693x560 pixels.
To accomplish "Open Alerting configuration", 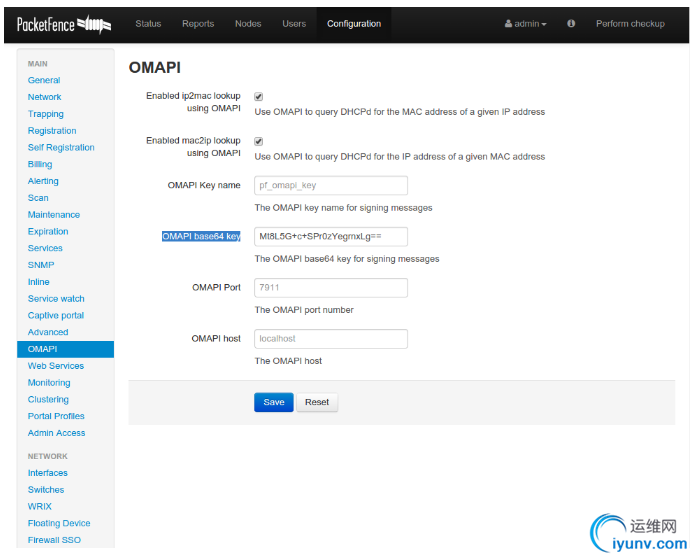I will (43, 181).
